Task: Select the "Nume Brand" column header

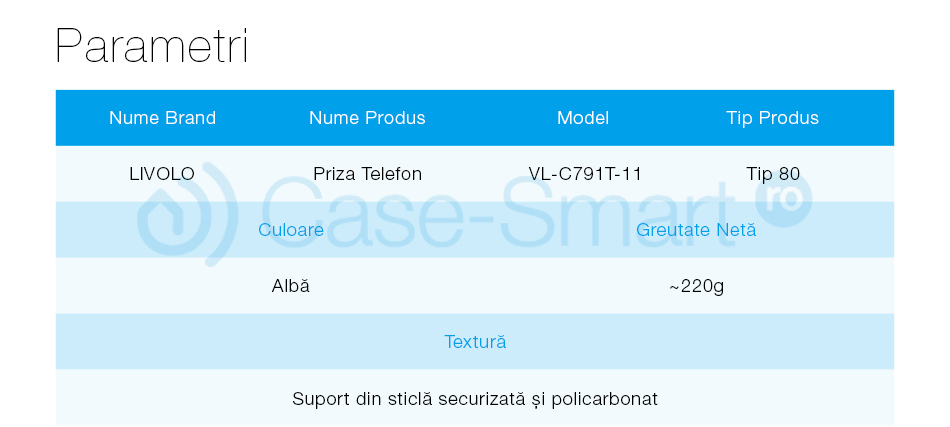Action: tap(162, 118)
